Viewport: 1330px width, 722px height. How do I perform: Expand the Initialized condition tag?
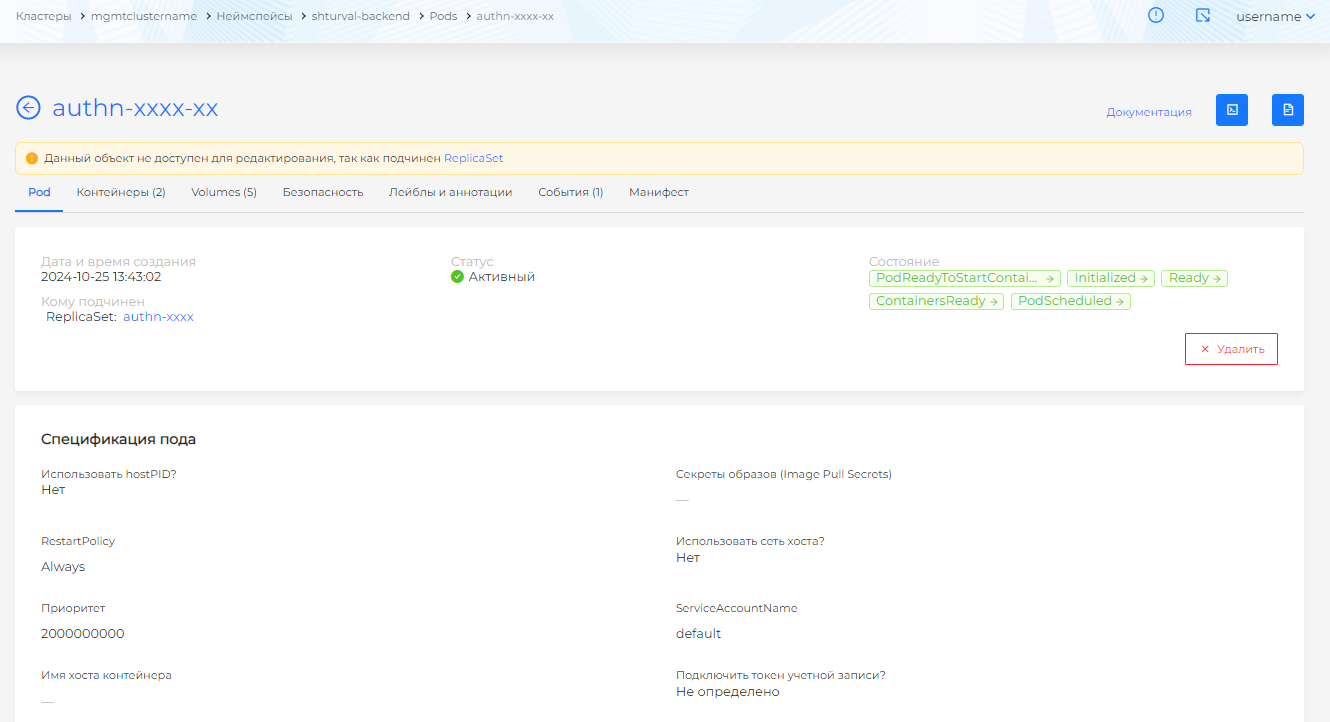pos(1111,278)
